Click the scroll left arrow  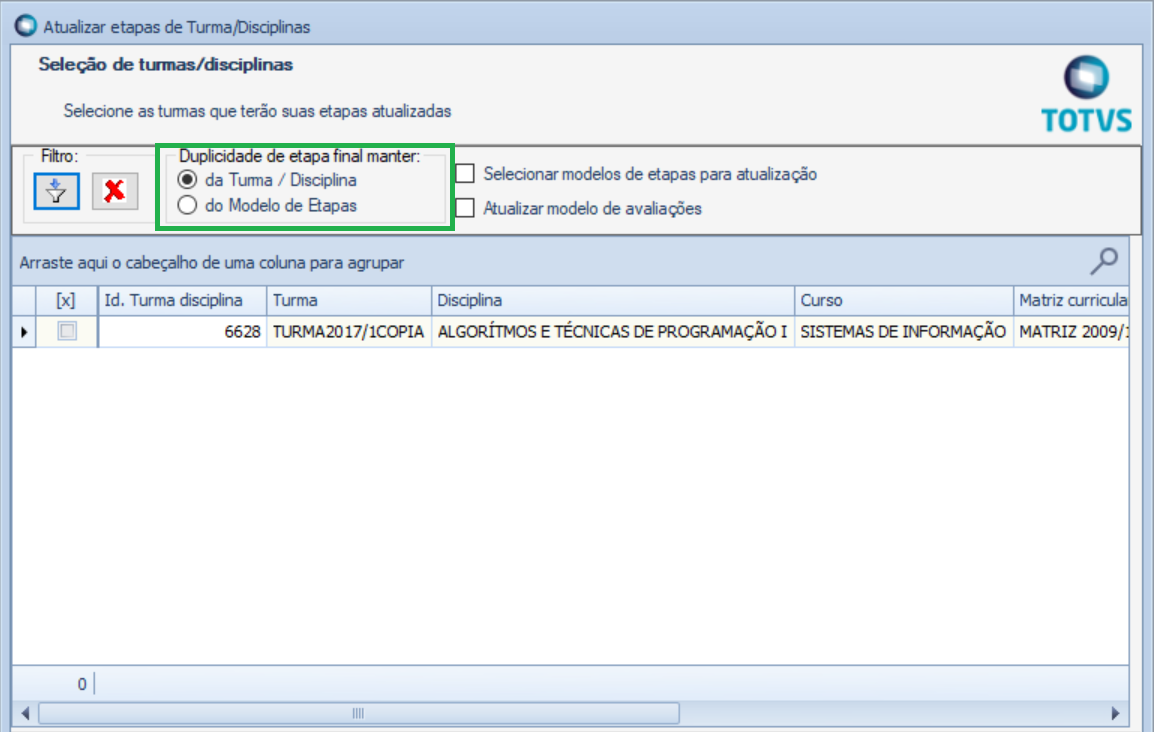tap(25, 713)
